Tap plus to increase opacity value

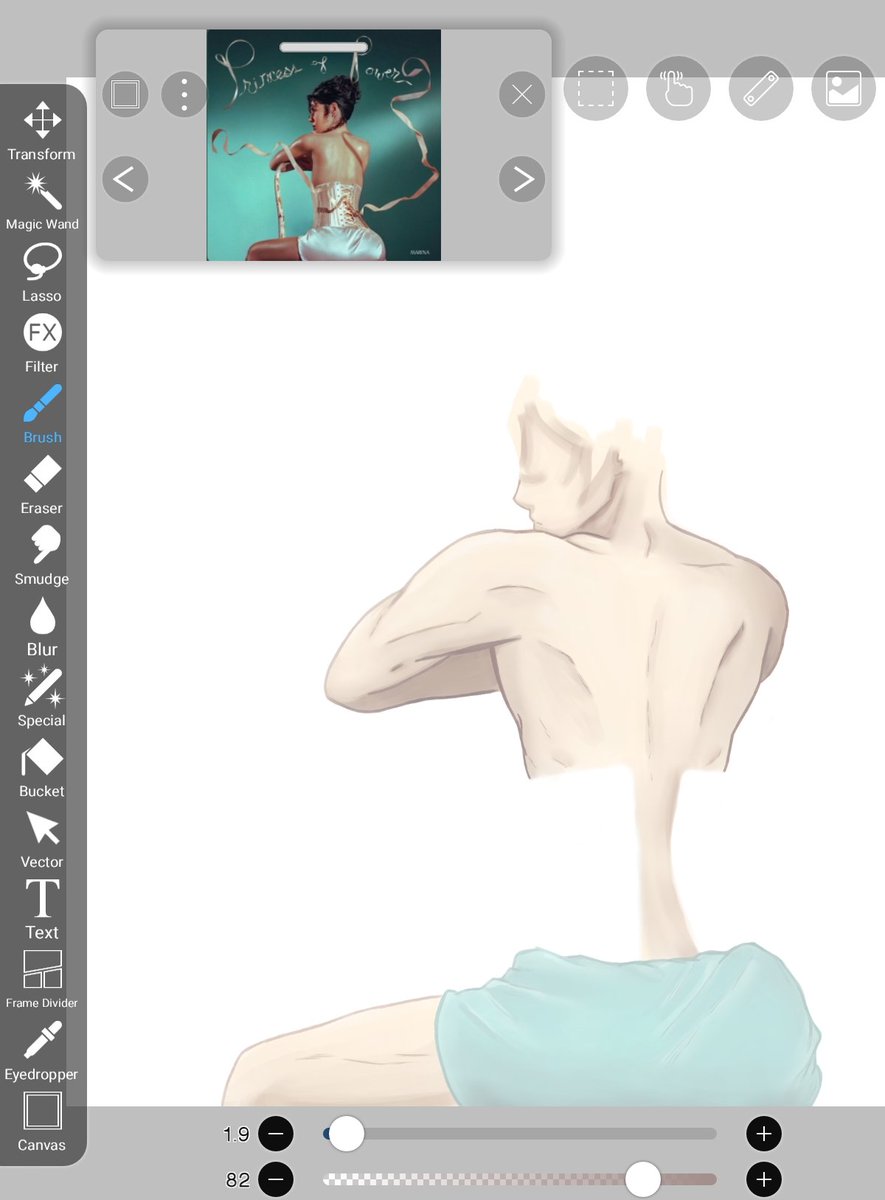[x=763, y=1178]
